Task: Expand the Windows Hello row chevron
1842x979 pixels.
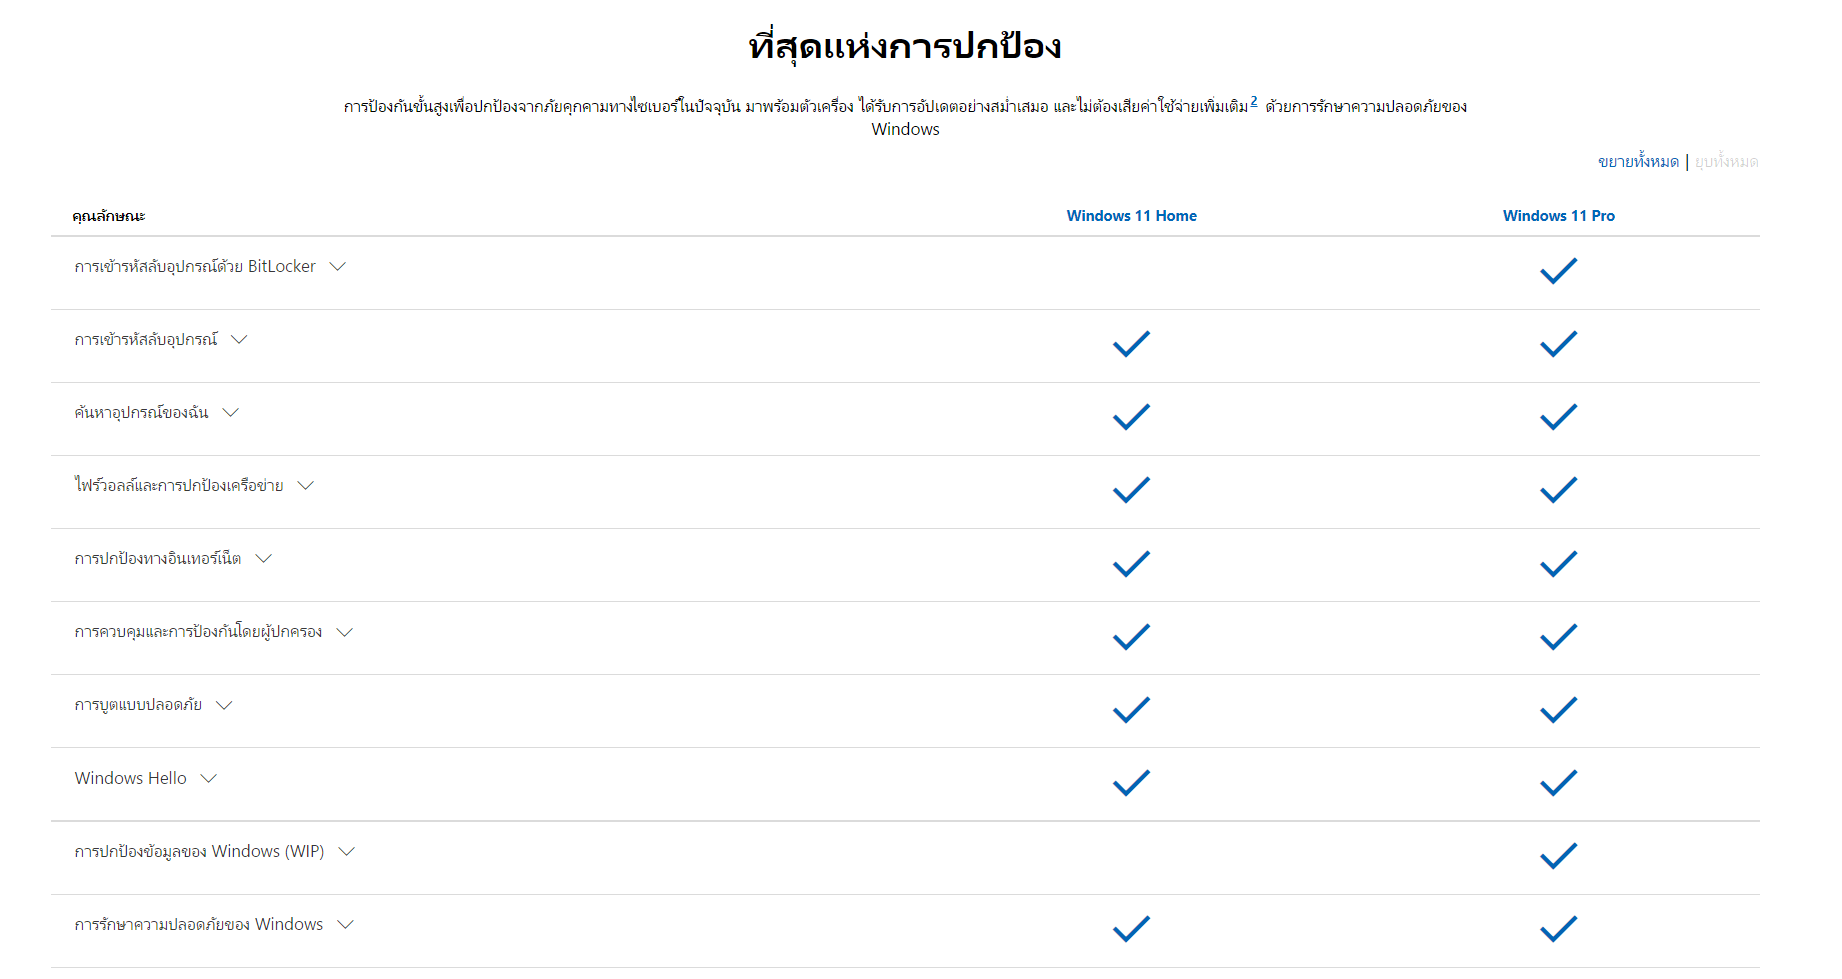Action: click(209, 779)
